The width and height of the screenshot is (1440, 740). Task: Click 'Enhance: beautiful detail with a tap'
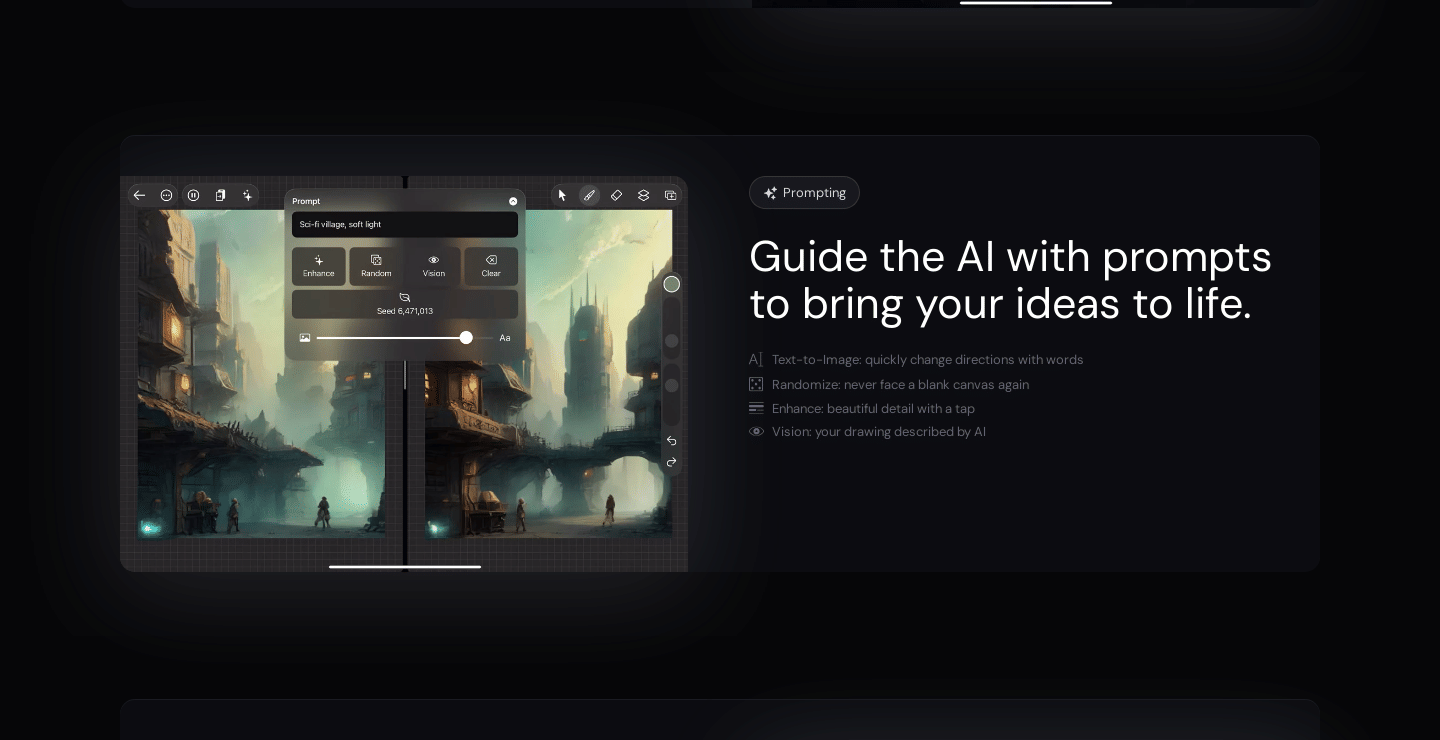pyautogui.click(x=873, y=408)
